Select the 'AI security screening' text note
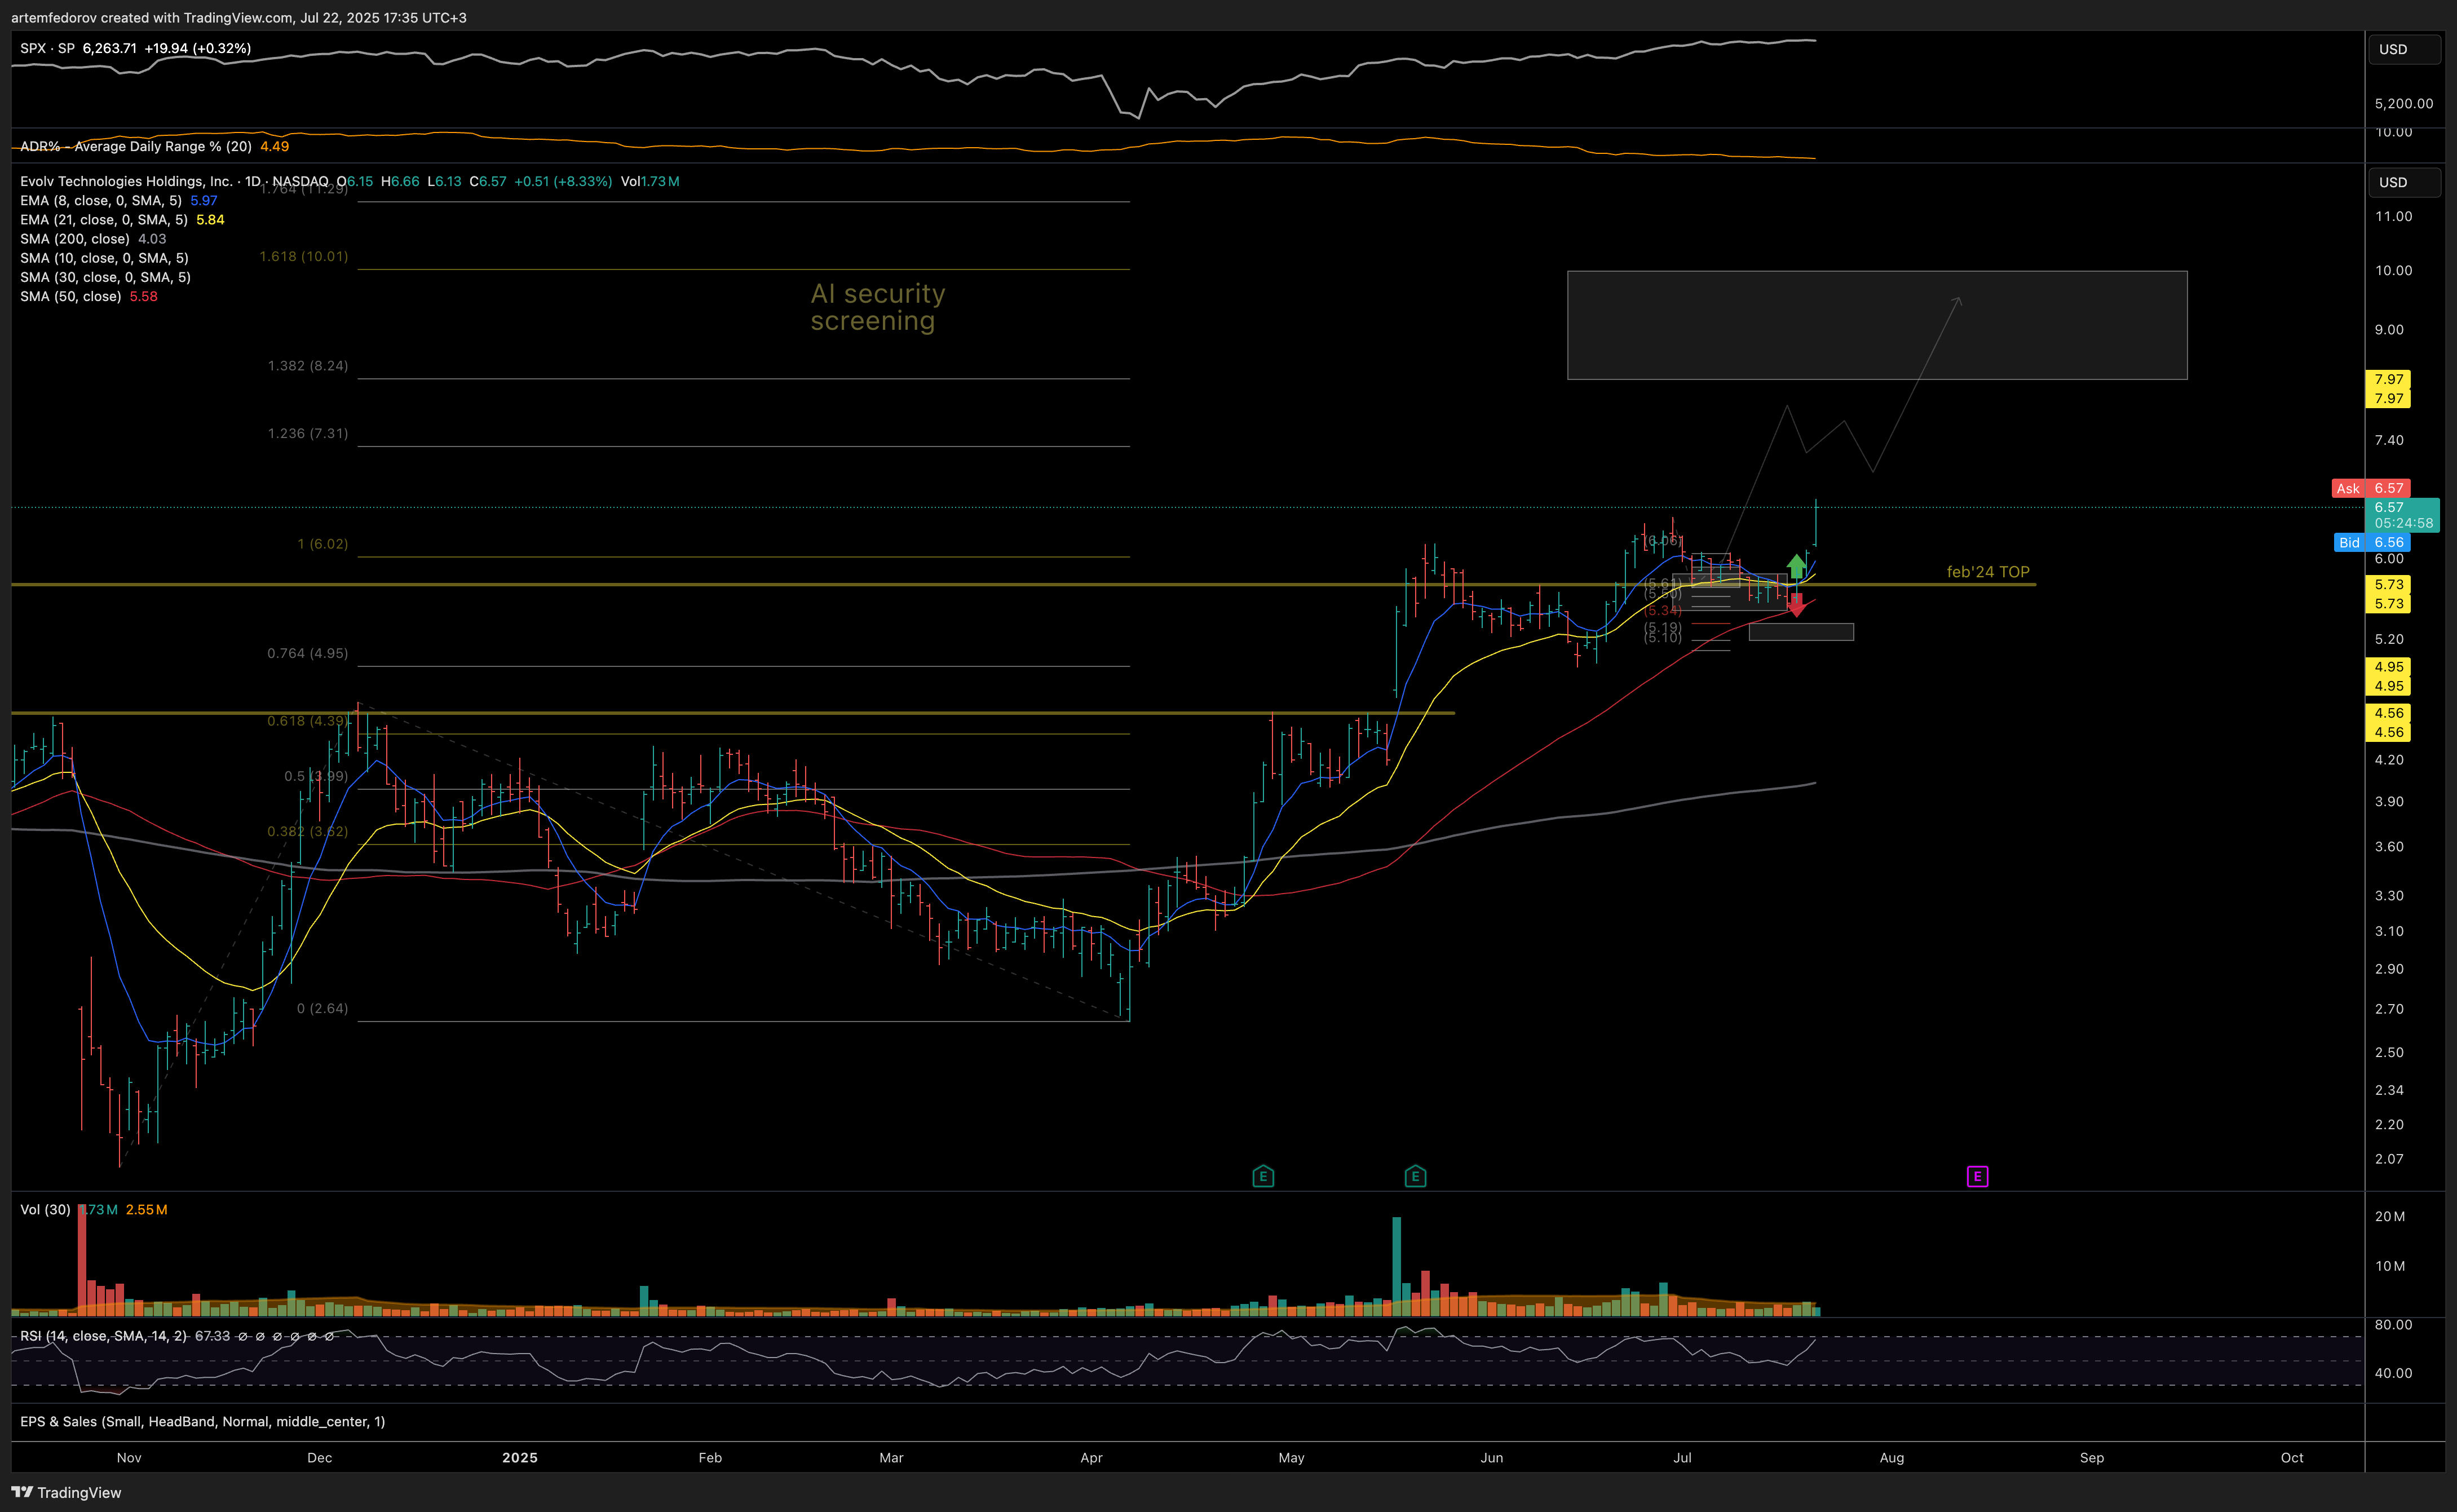2457x1512 pixels. 877,307
